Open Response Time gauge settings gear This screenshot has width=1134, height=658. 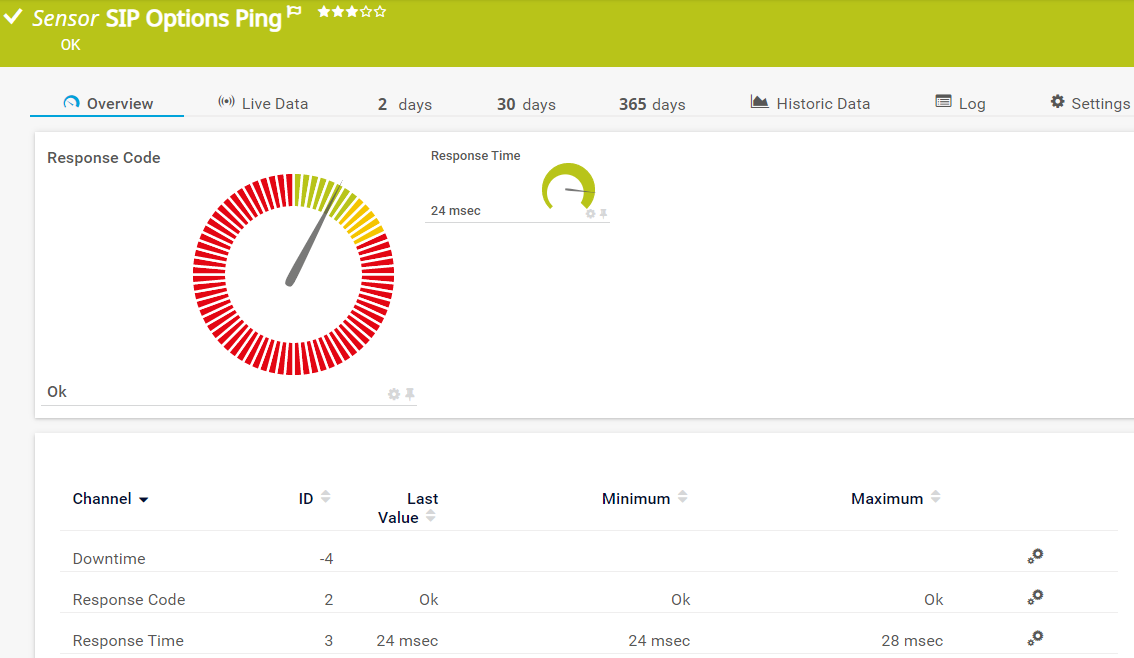590,213
